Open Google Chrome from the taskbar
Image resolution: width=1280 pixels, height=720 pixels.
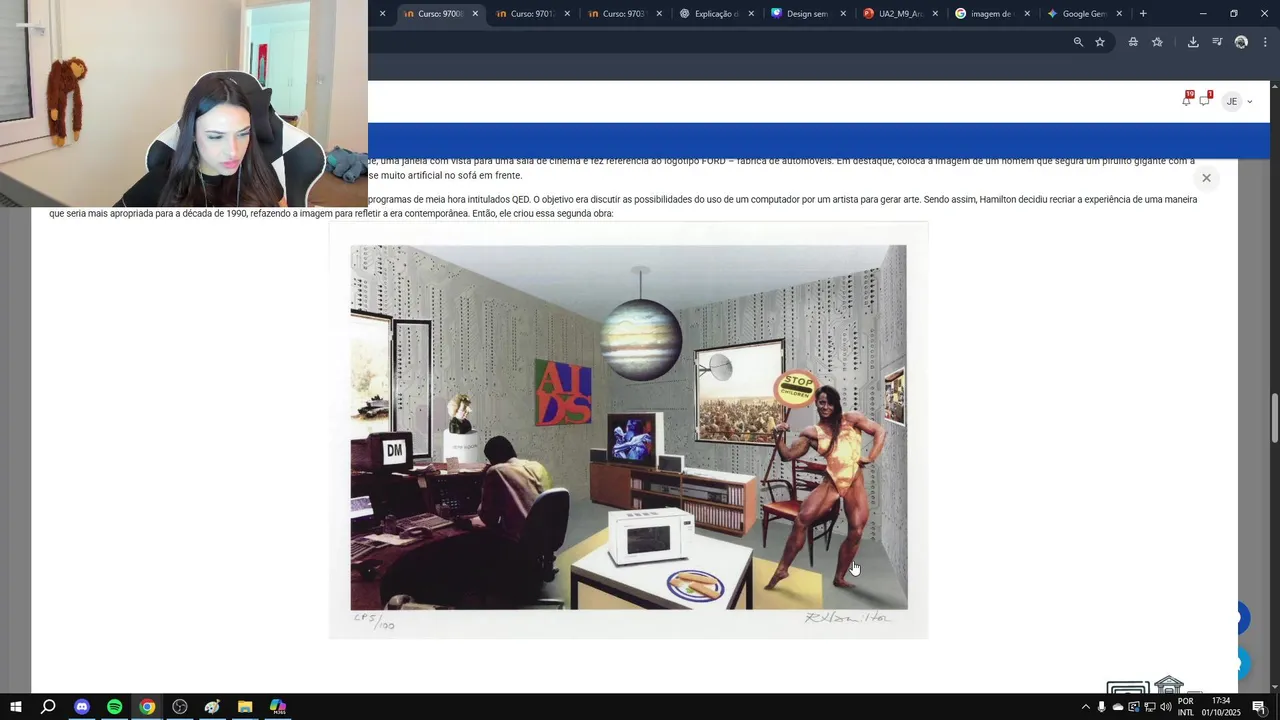[x=147, y=707]
